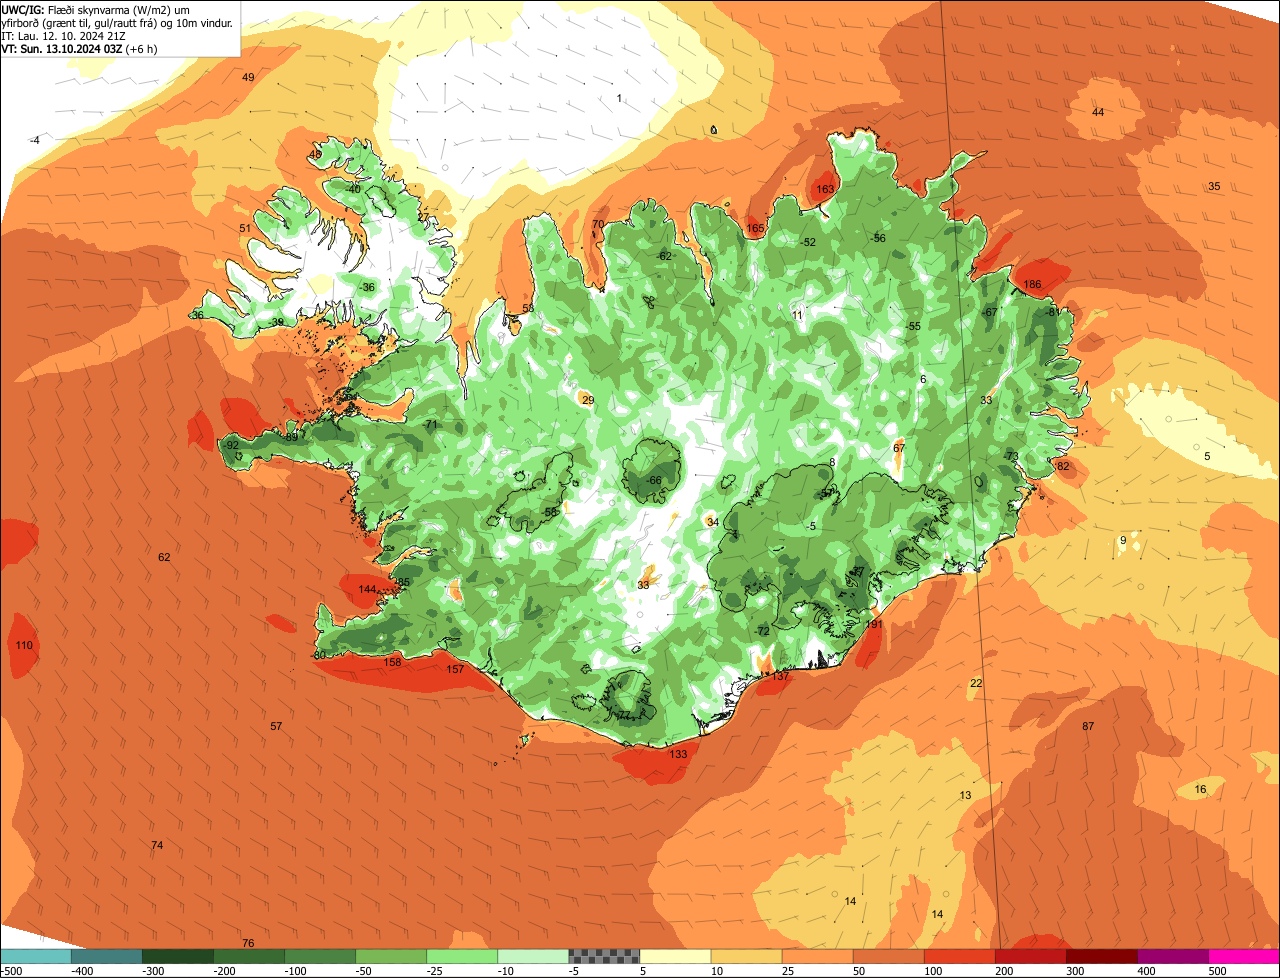Click the map value "-67" in the east
The height and width of the screenshot is (978, 1280).
pos(990,313)
